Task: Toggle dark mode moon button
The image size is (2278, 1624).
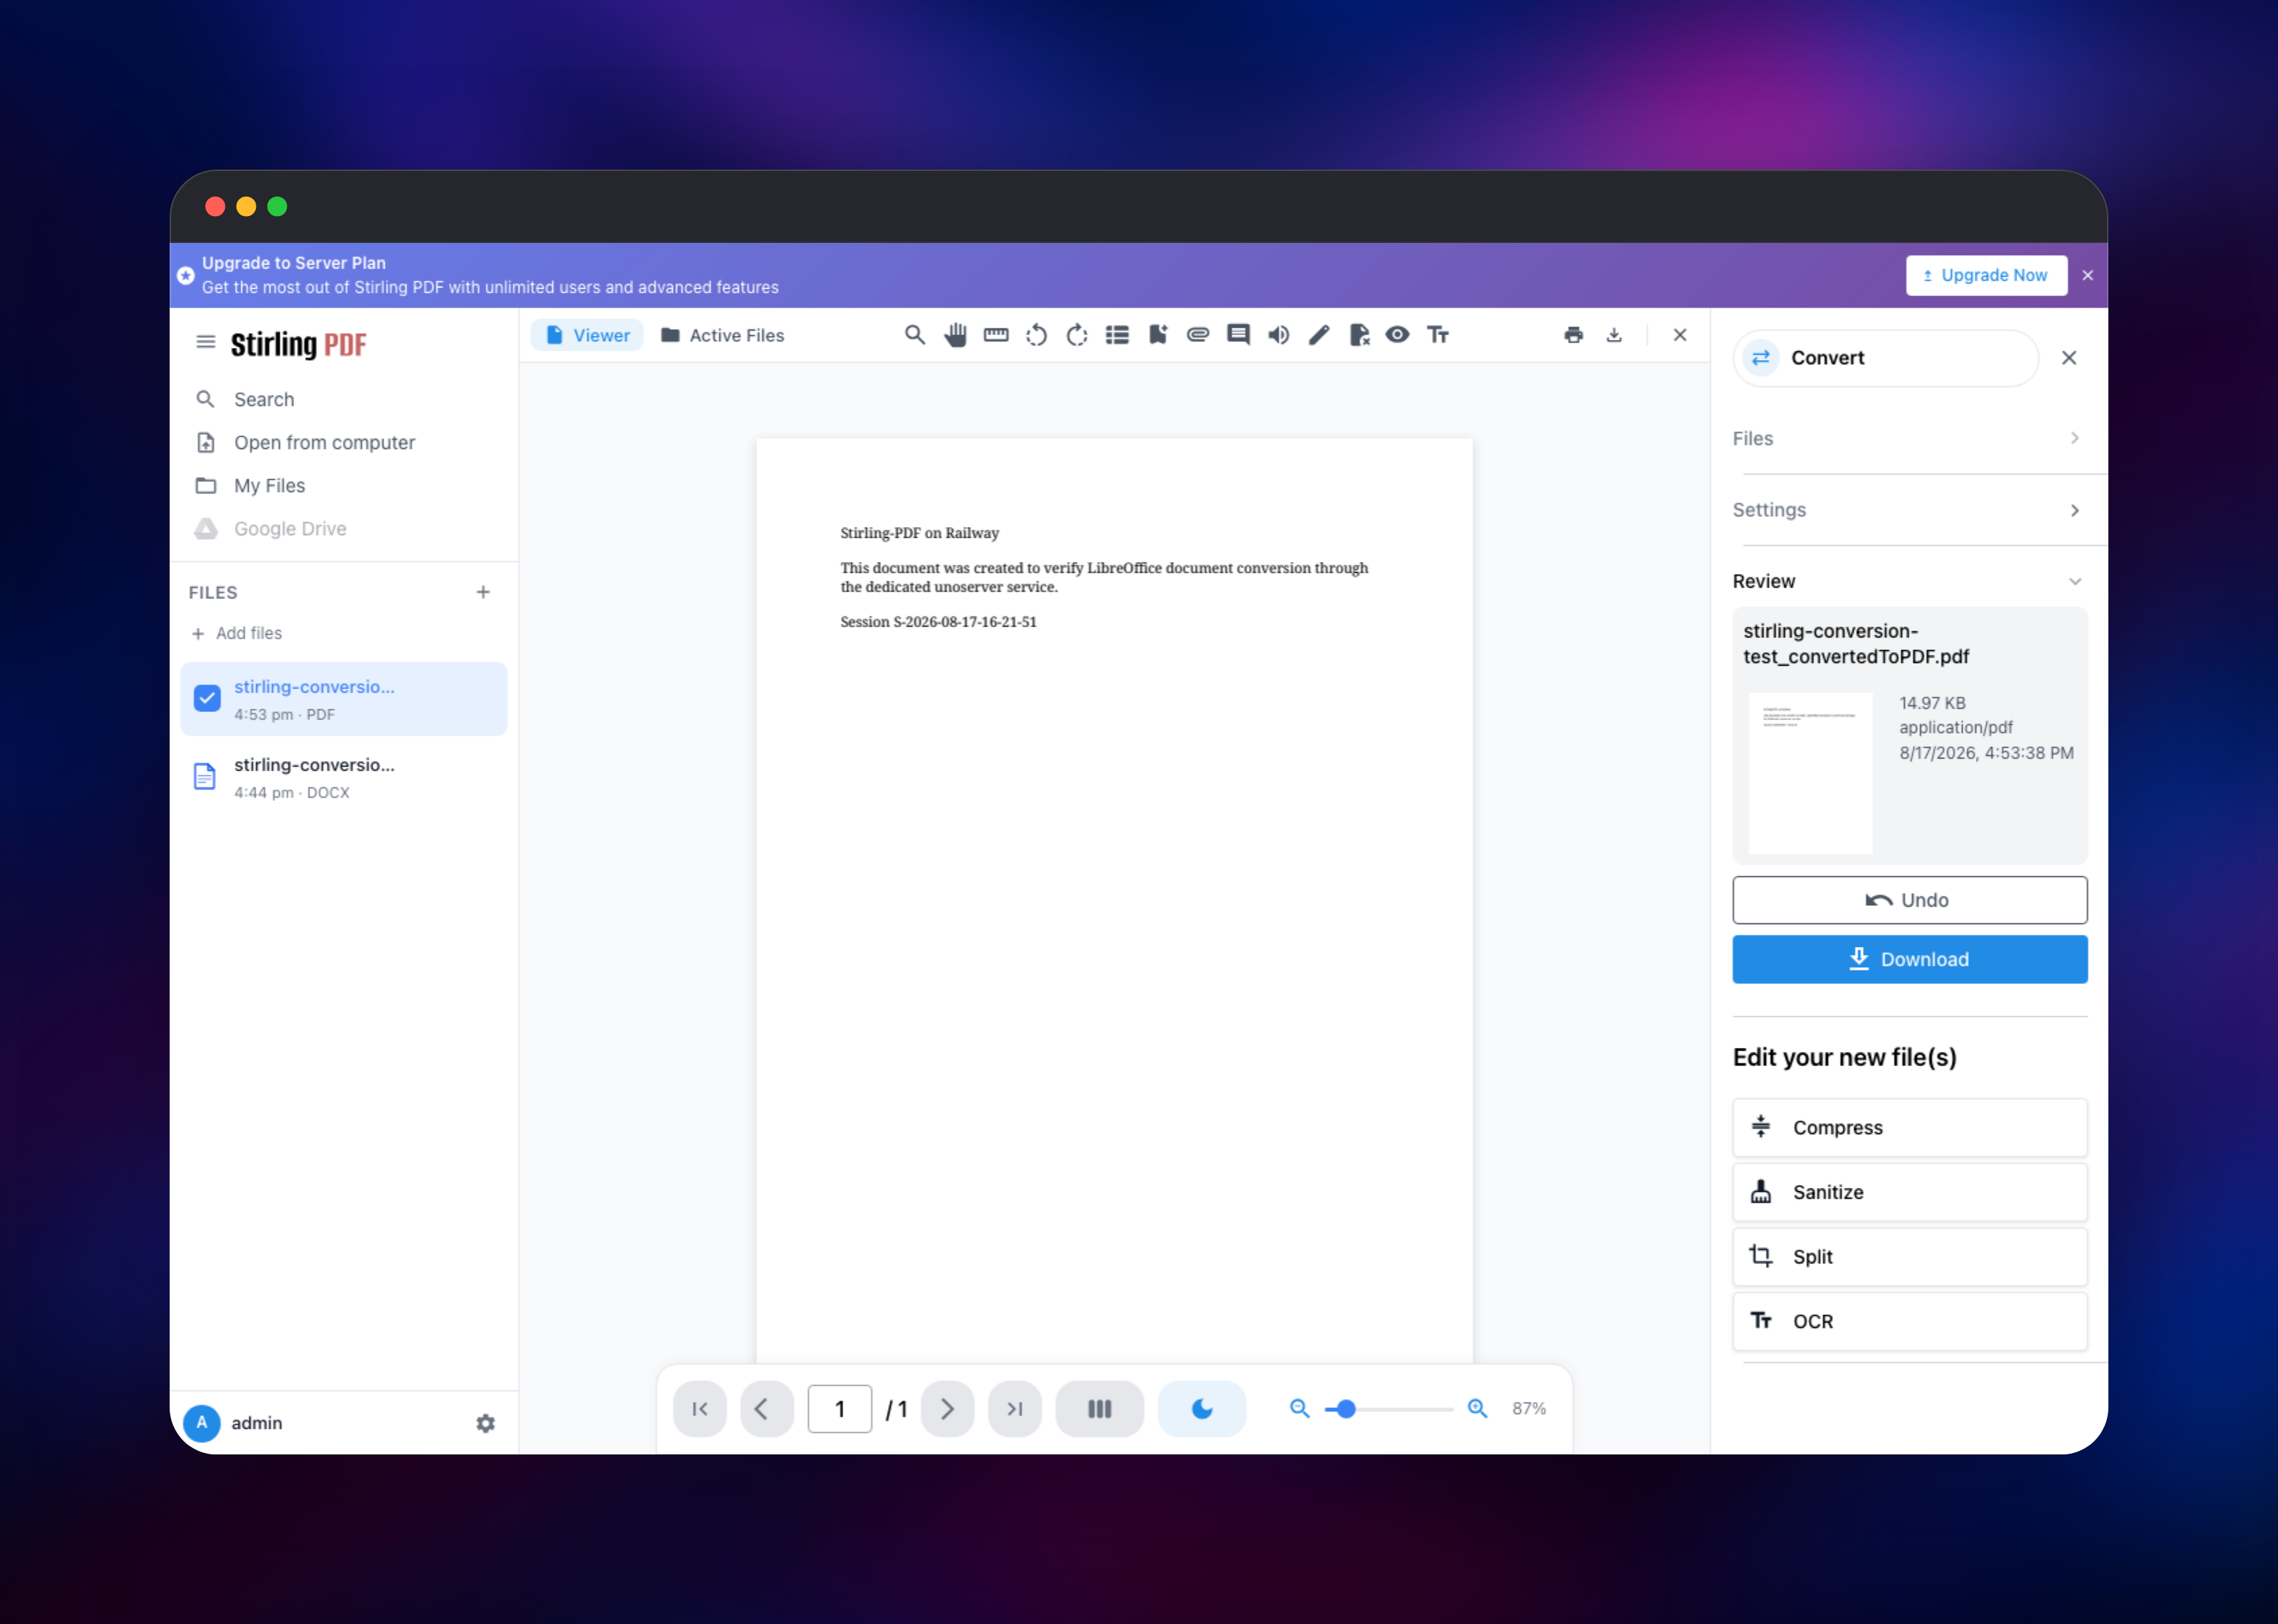Action: [1202, 1408]
